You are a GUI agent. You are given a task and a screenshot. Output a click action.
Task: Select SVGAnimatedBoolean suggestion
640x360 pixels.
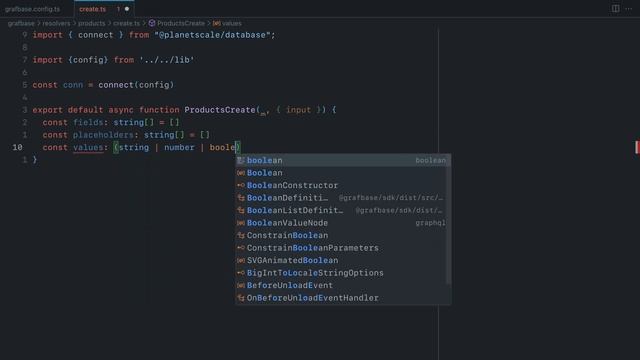tap(343, 260)
